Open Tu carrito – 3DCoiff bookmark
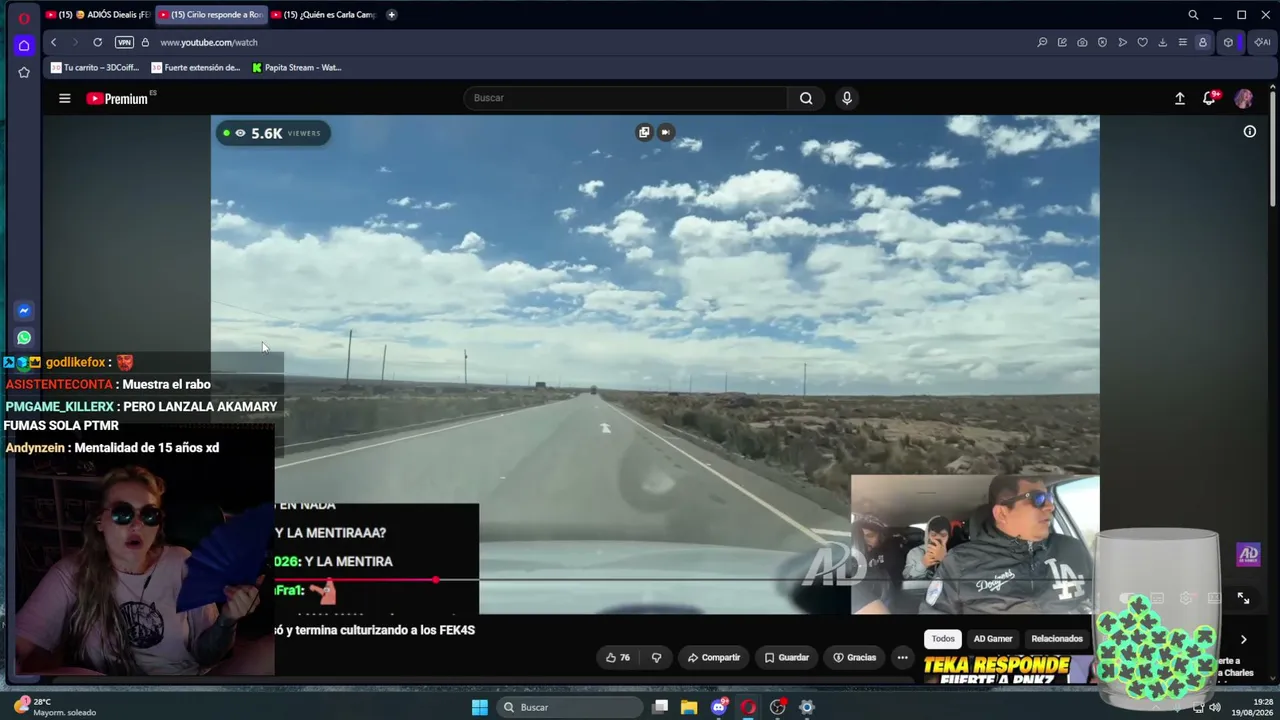Screen dimensions: 1280x720 point(95,68)
